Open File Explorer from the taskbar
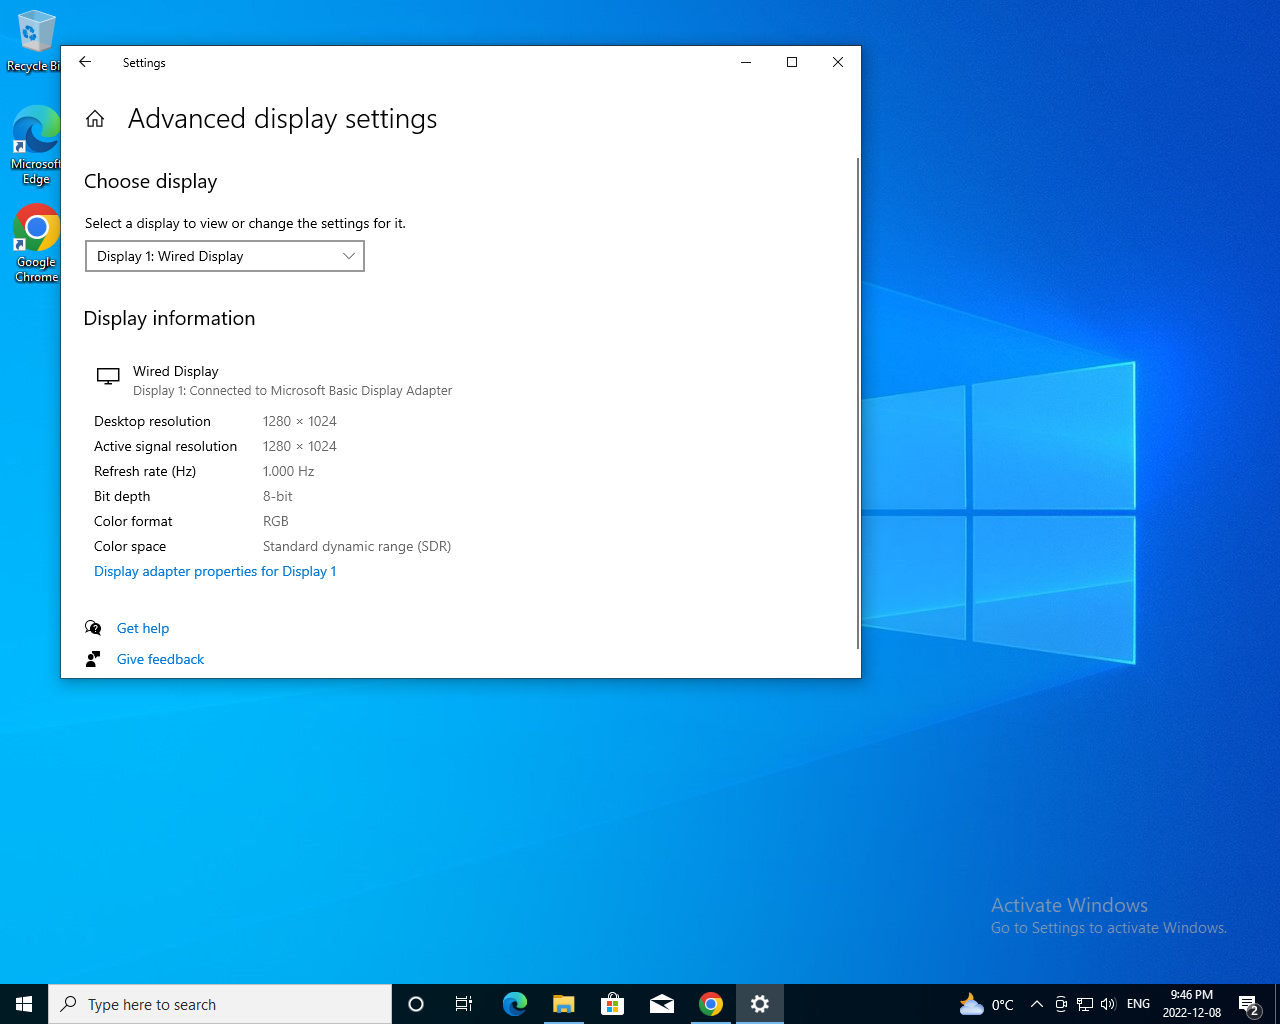This screenshot has height=1024, width=1280. pos(563,1004)
